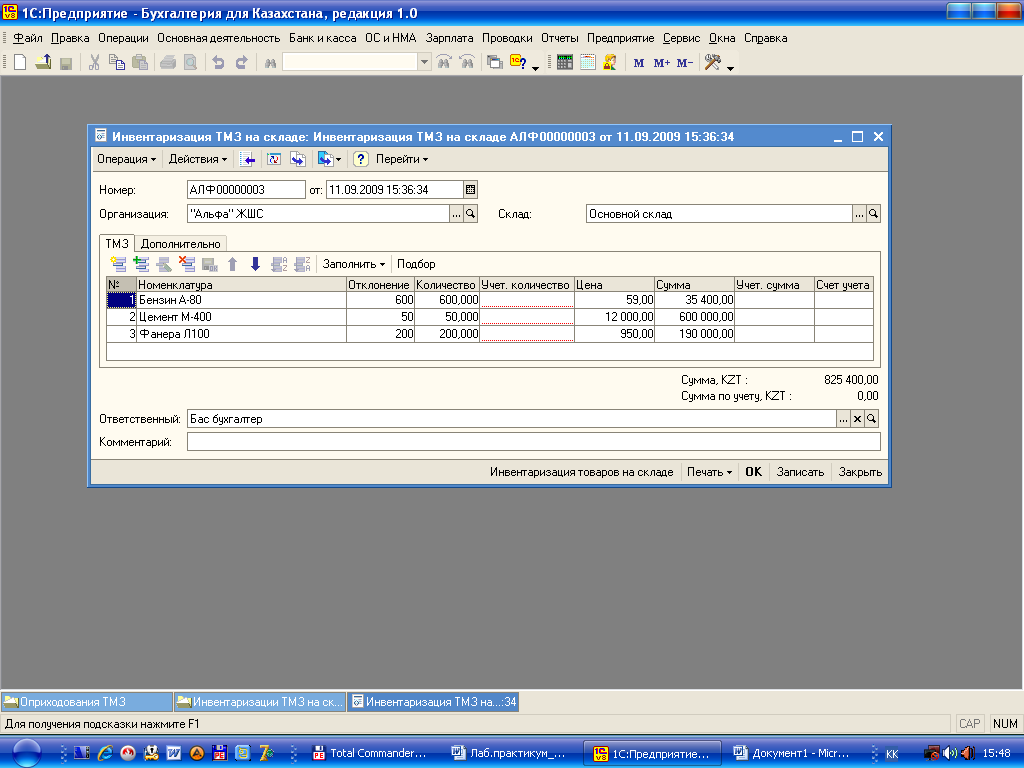
Task: Click the Комментарий input field
Action: pos(534,442)
